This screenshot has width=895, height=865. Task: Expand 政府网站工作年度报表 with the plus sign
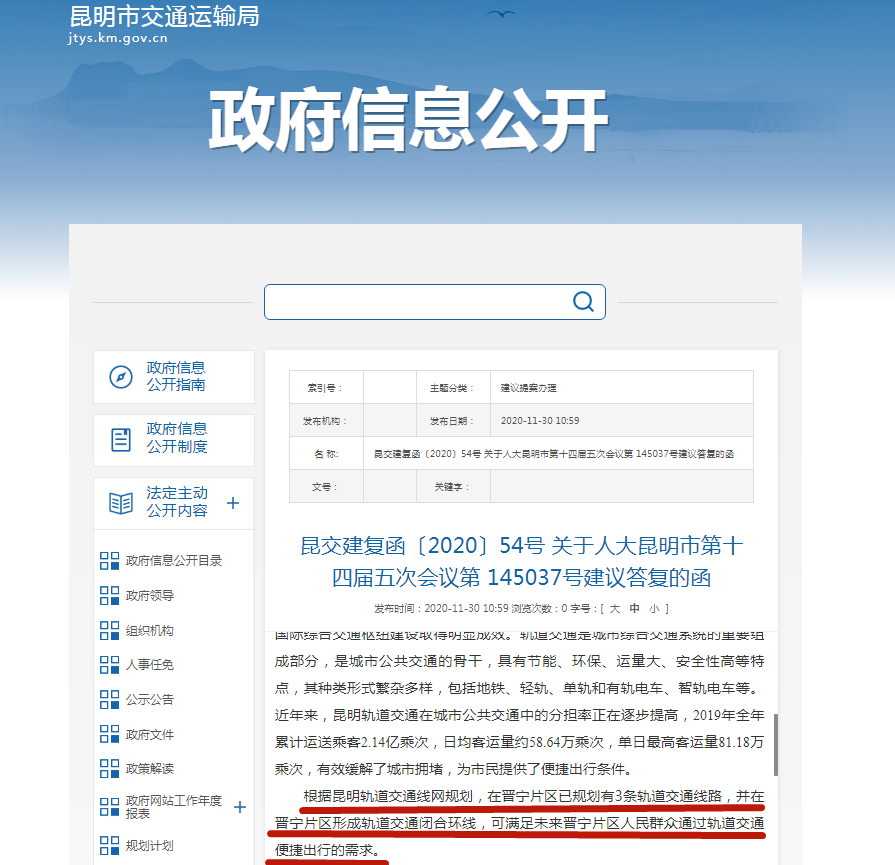pos(240,807)
